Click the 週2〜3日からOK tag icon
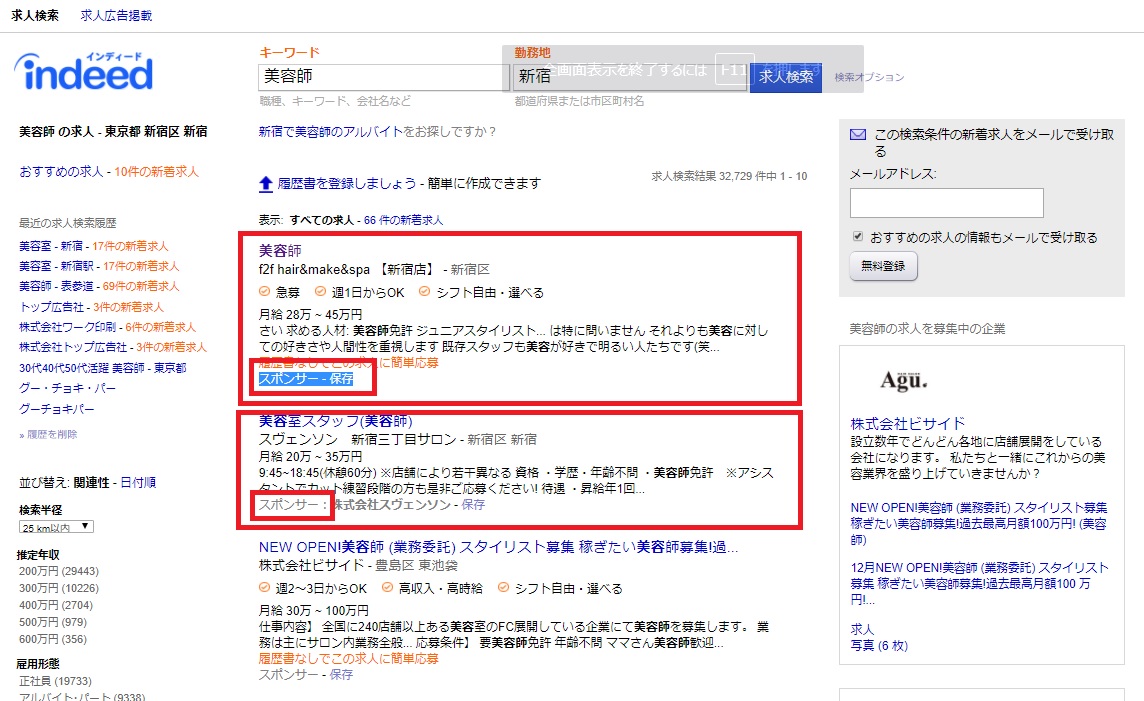The width and height of the screenshot is (1144, 701). 265,588
